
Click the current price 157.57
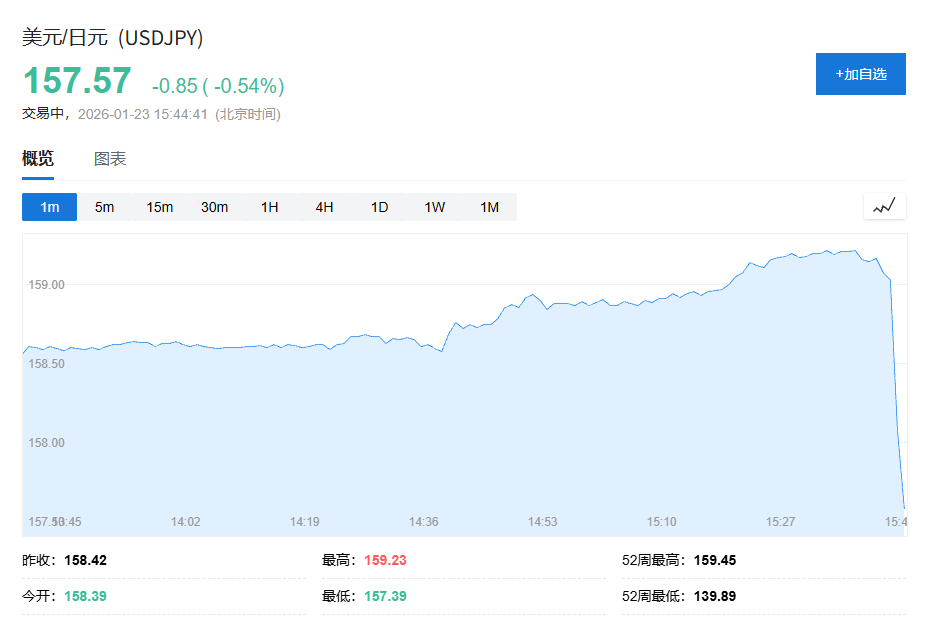coord(77,81)
